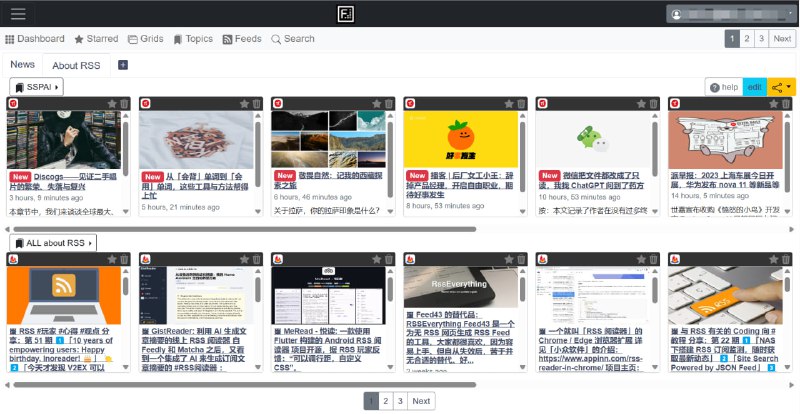Add a new tab with plus icon
The width and height of the screenshot is (800, 414).
(123, 65)
